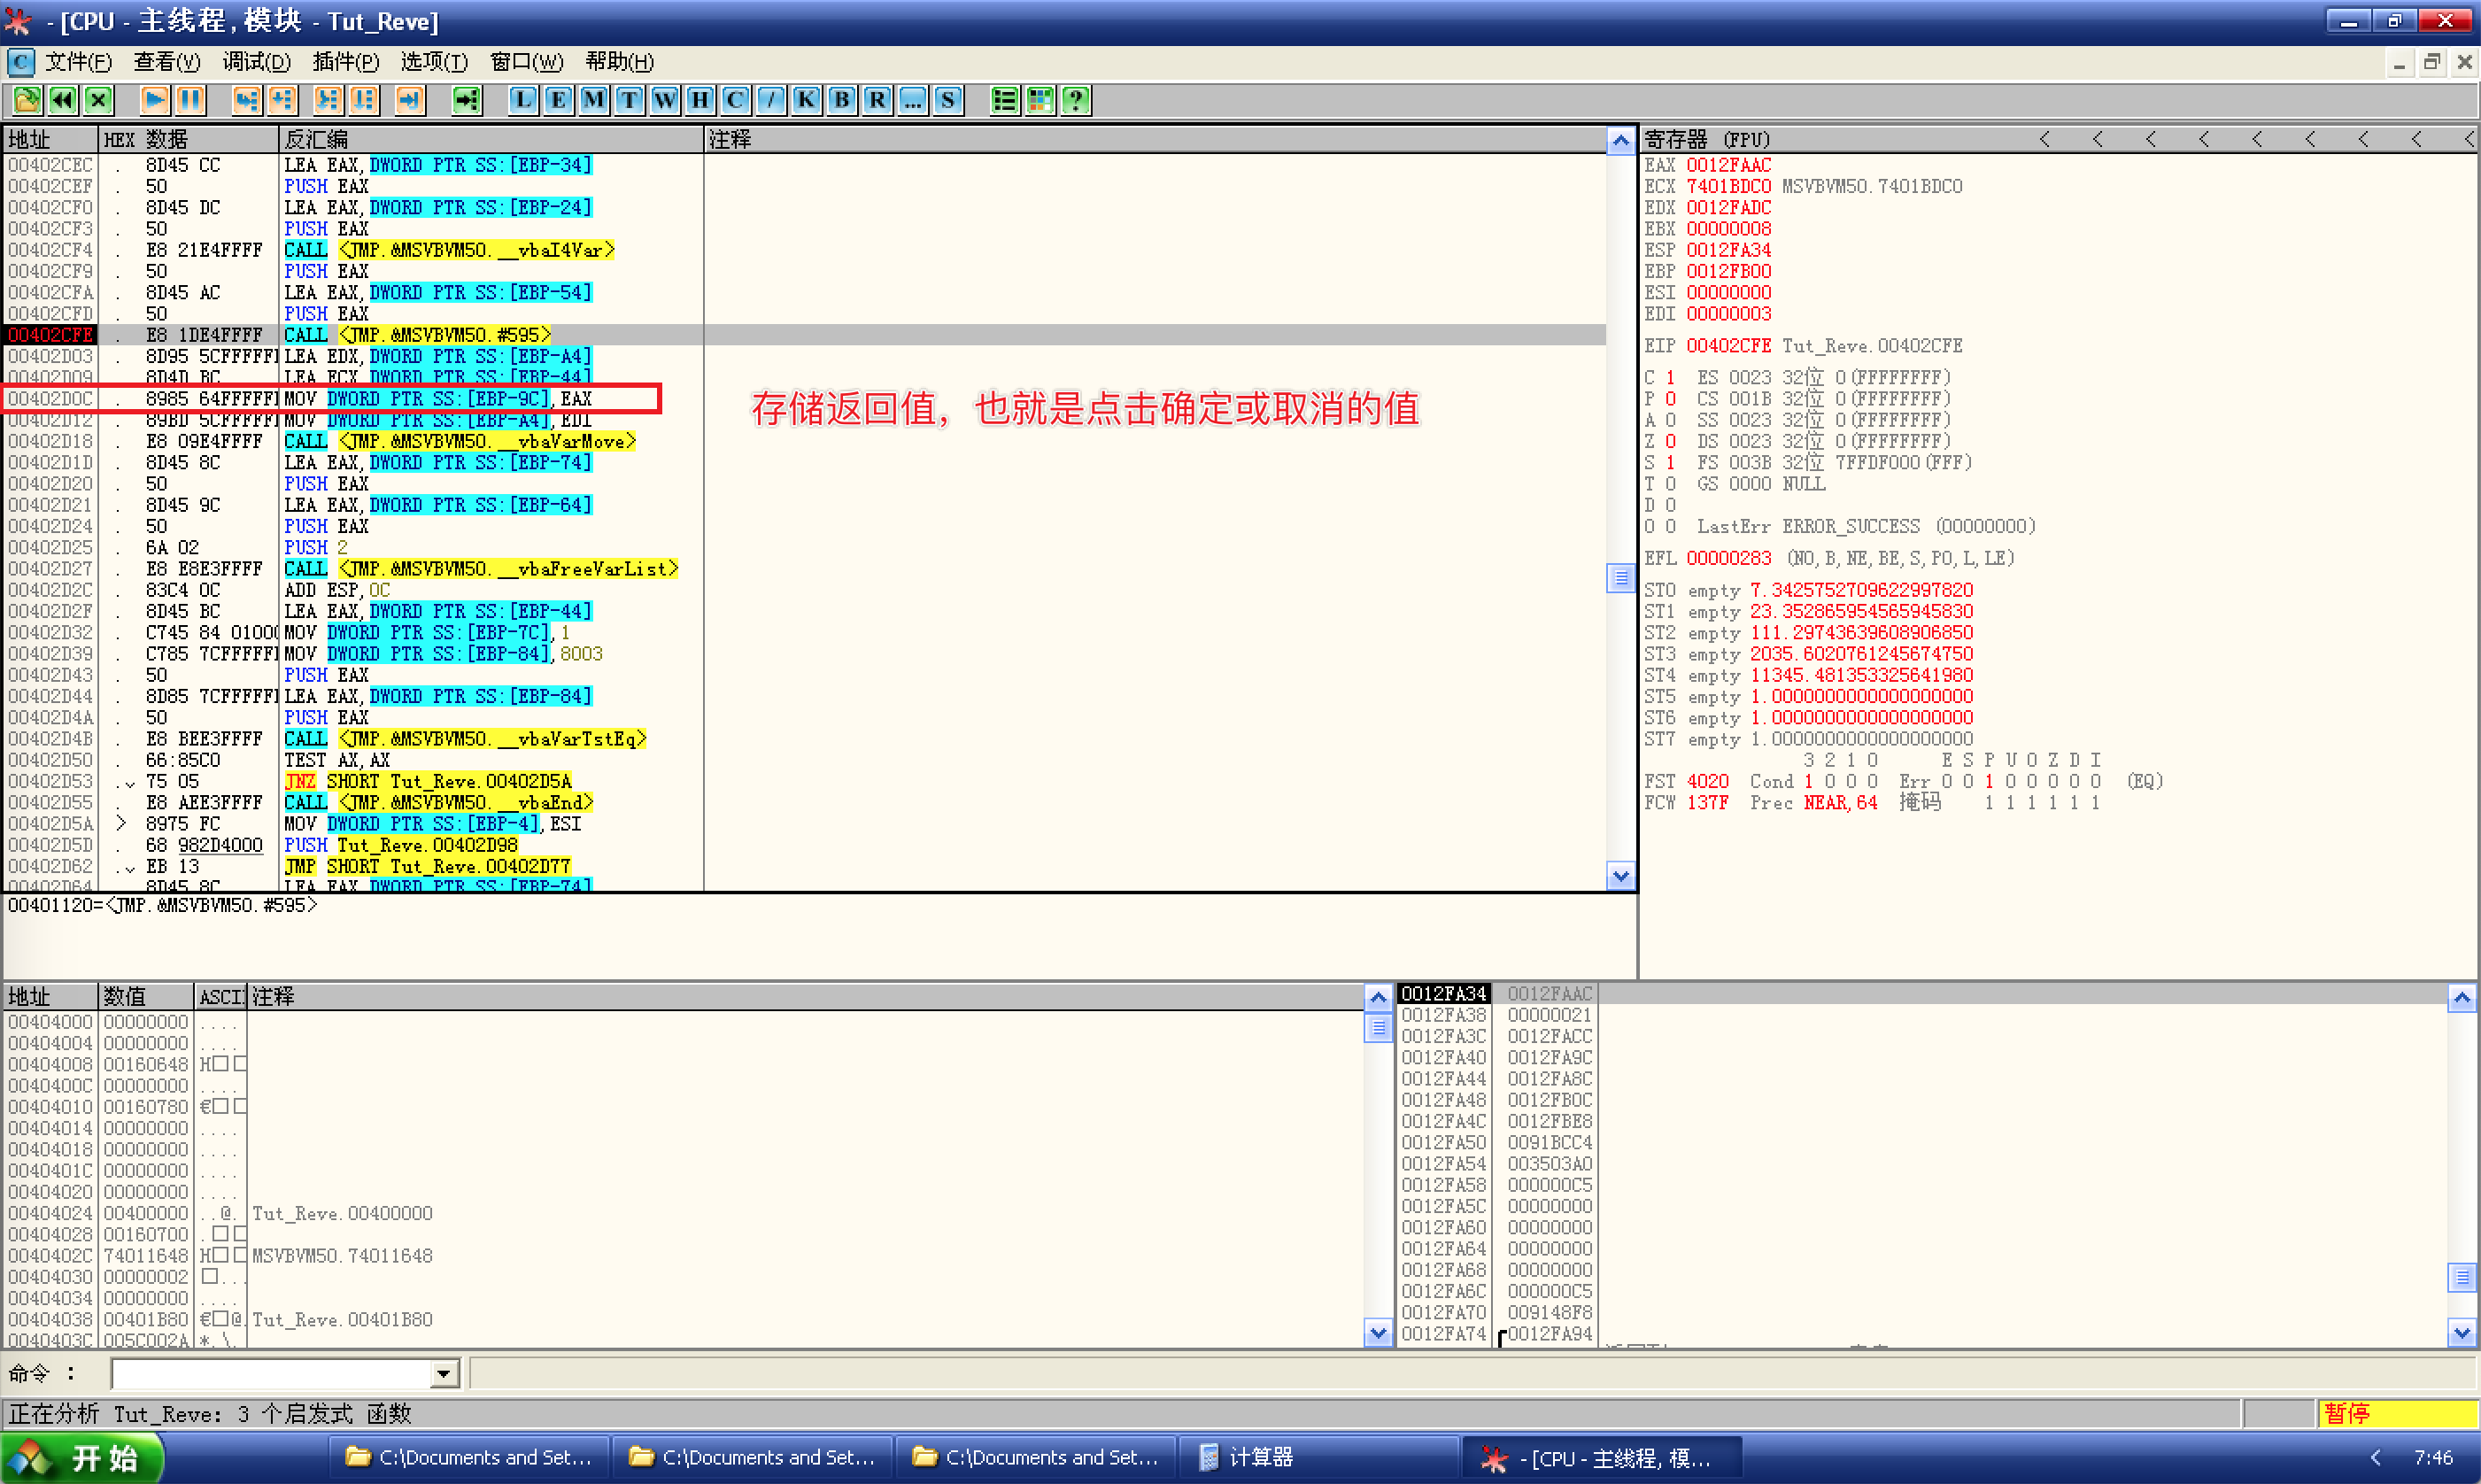
Task: Toggle the C carry flag value
Action: [1670, 378]
